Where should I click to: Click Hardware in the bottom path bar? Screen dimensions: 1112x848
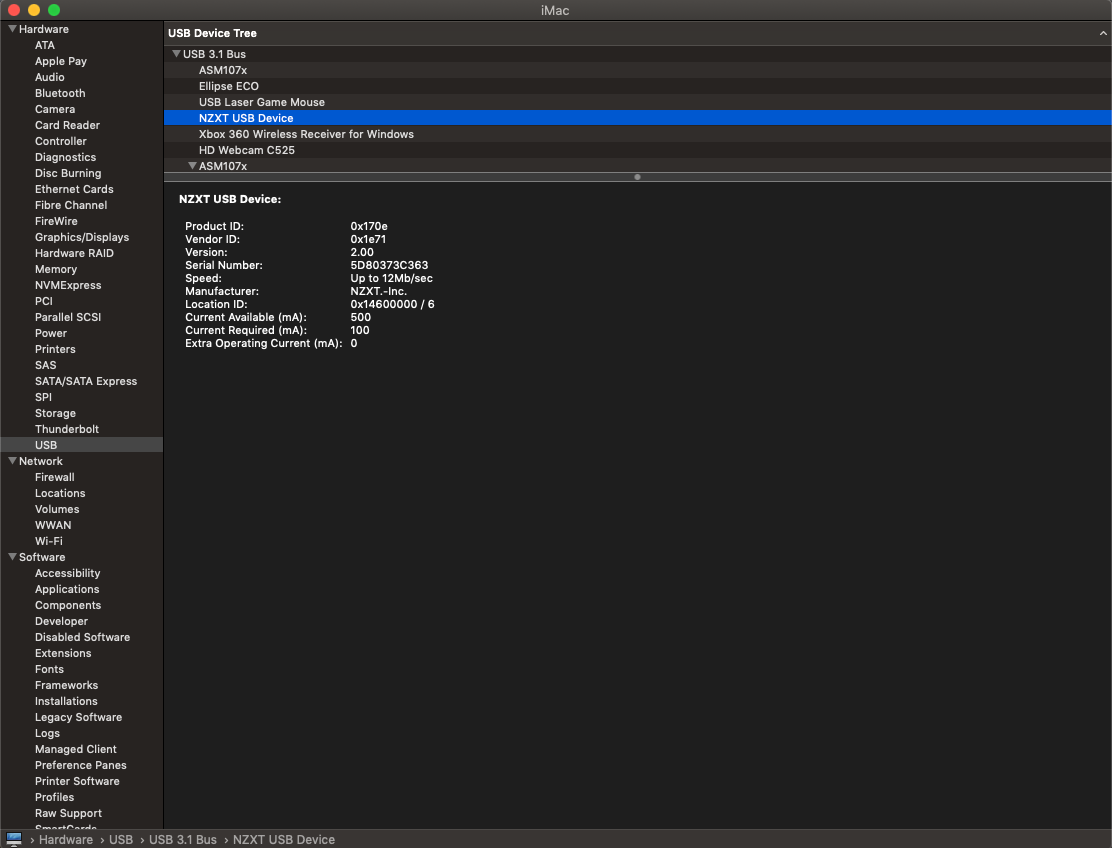(66, 839)
